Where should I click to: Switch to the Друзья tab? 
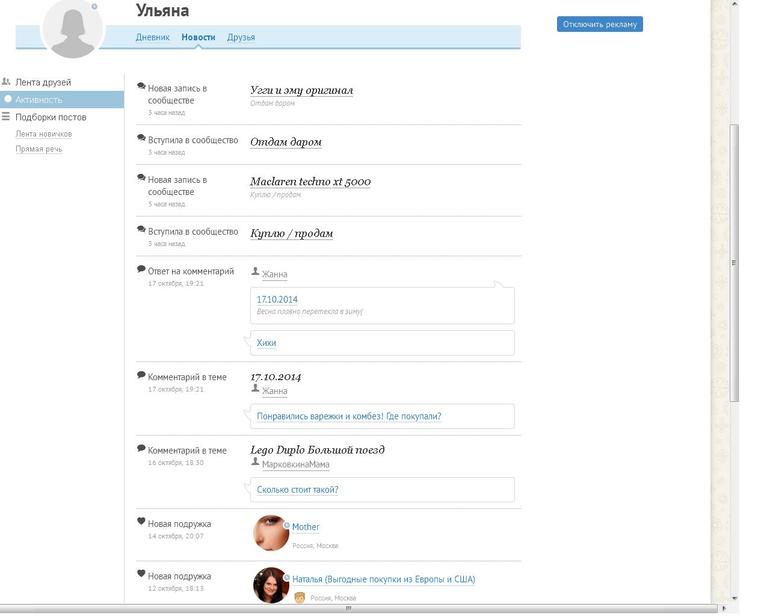point(241,37)
